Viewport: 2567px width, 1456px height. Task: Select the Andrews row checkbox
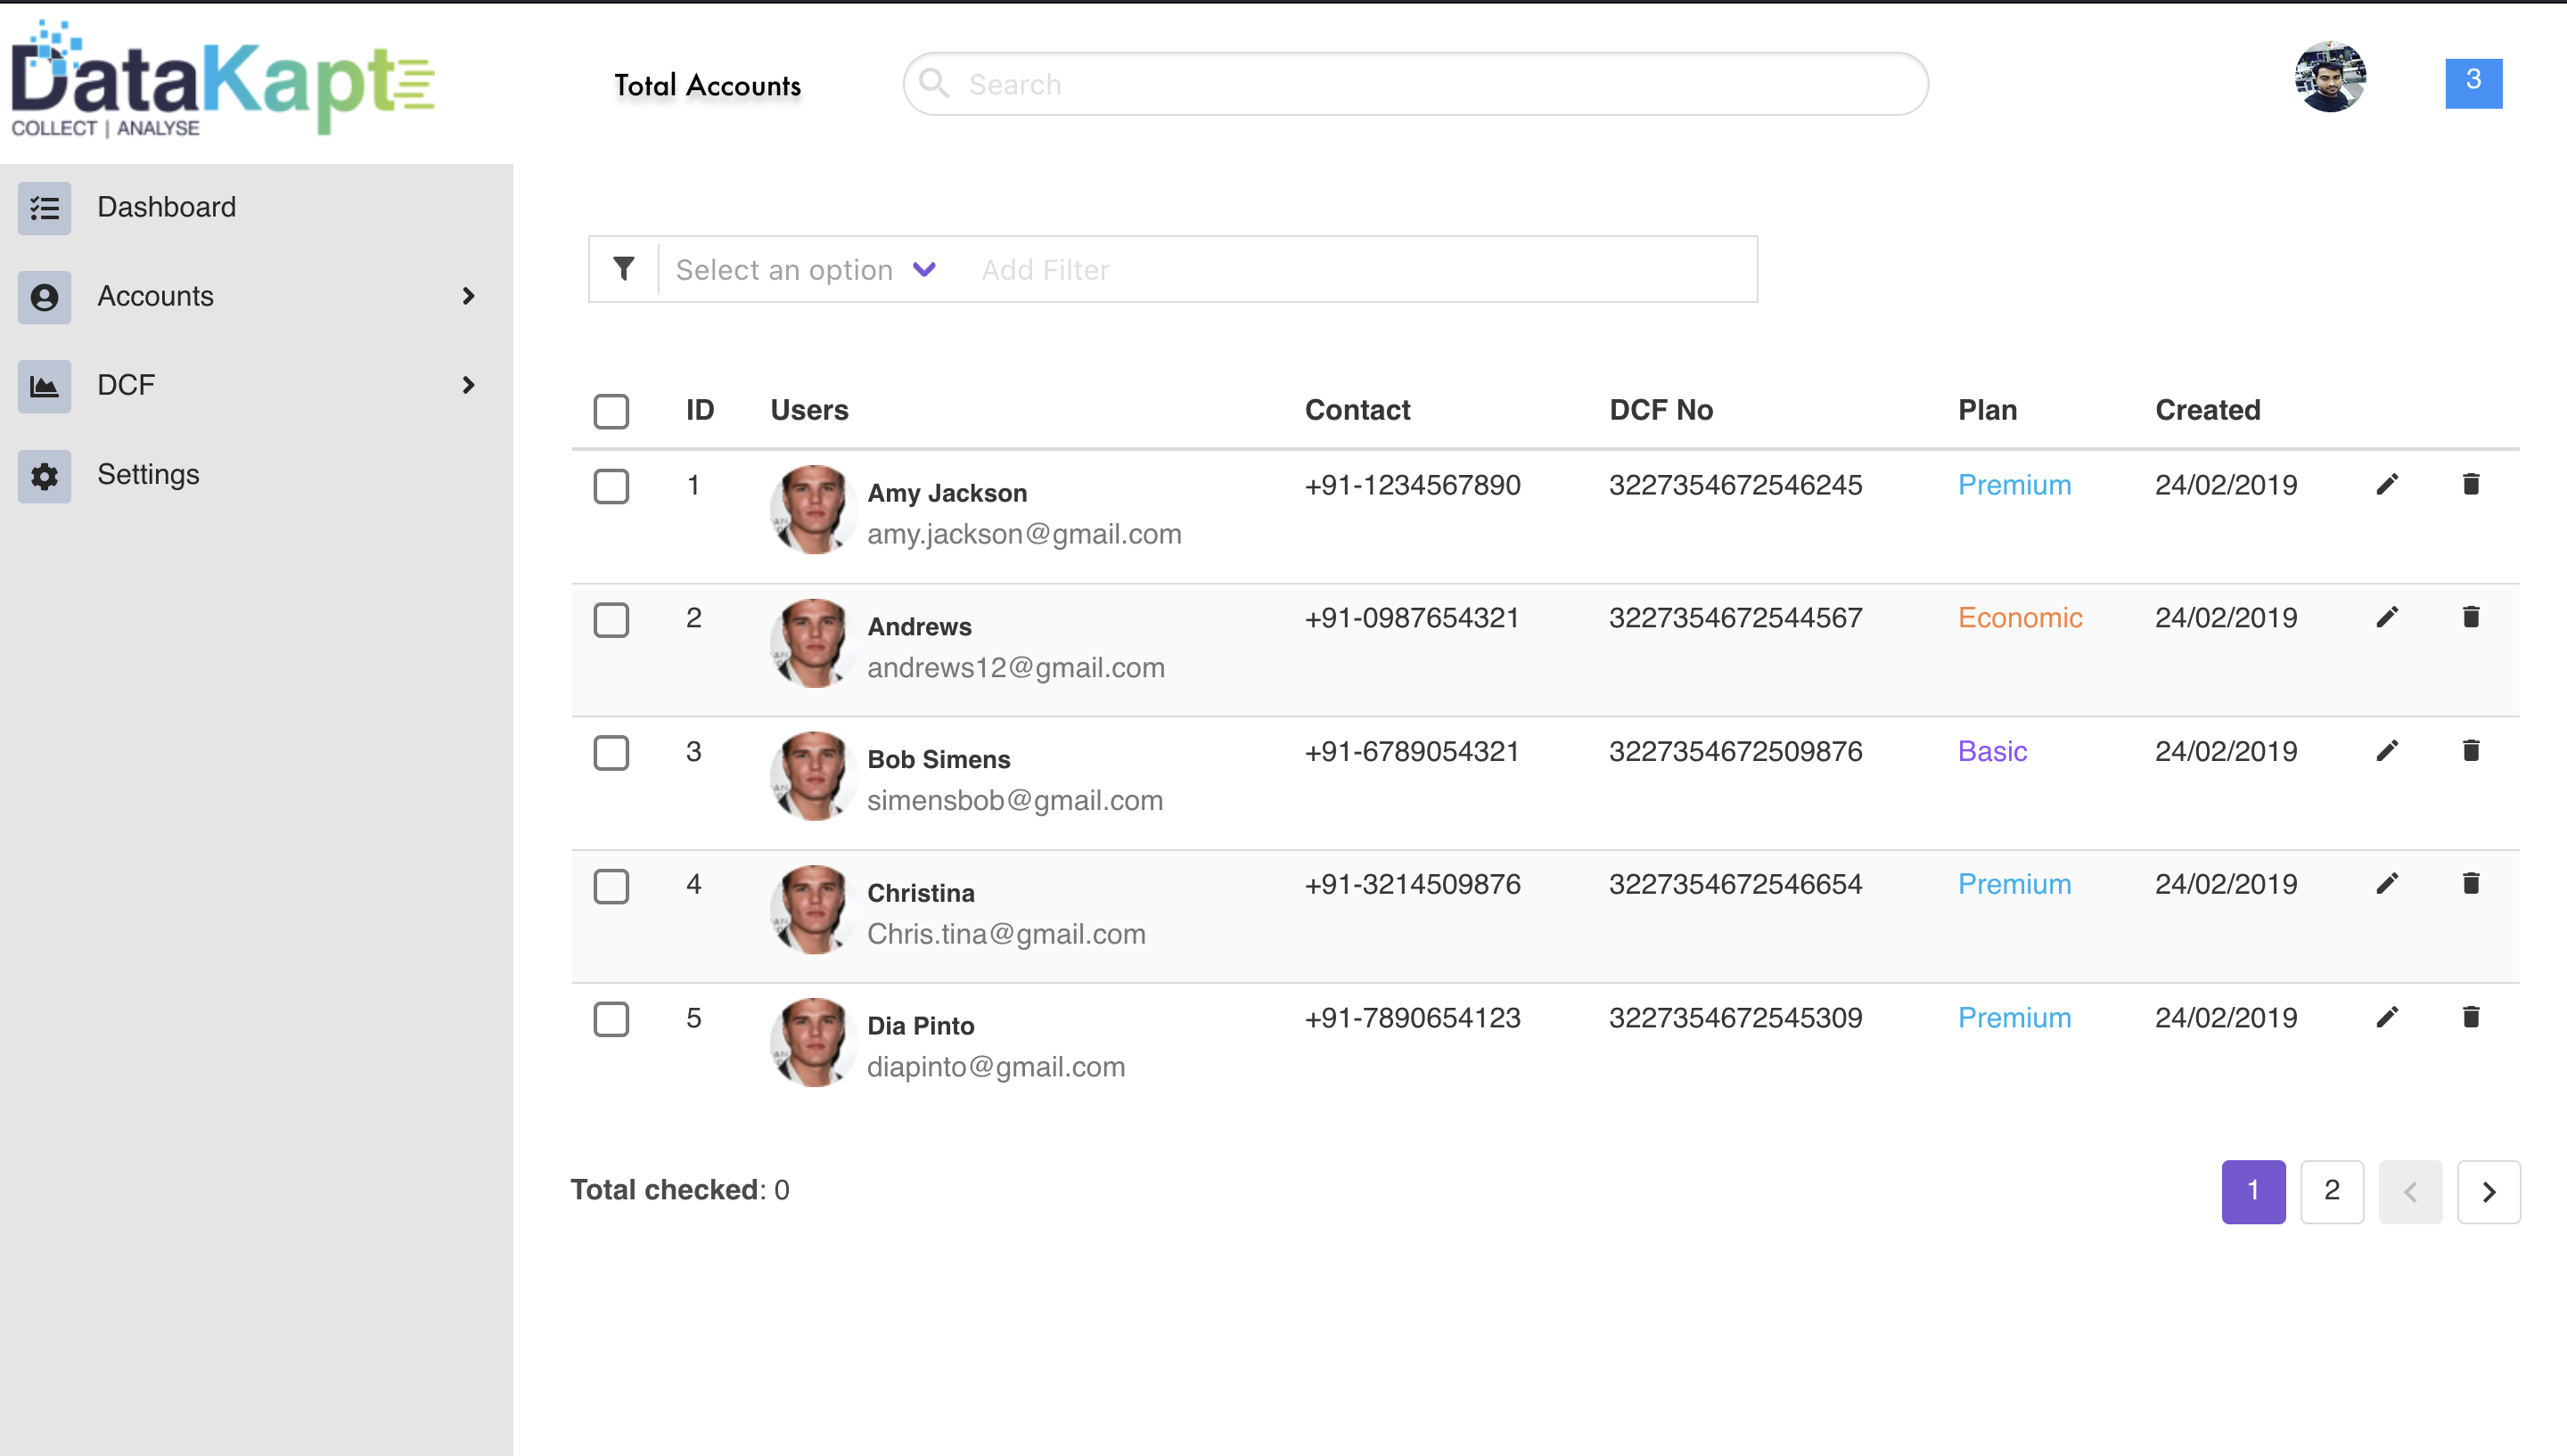click(x=611, y=620)
